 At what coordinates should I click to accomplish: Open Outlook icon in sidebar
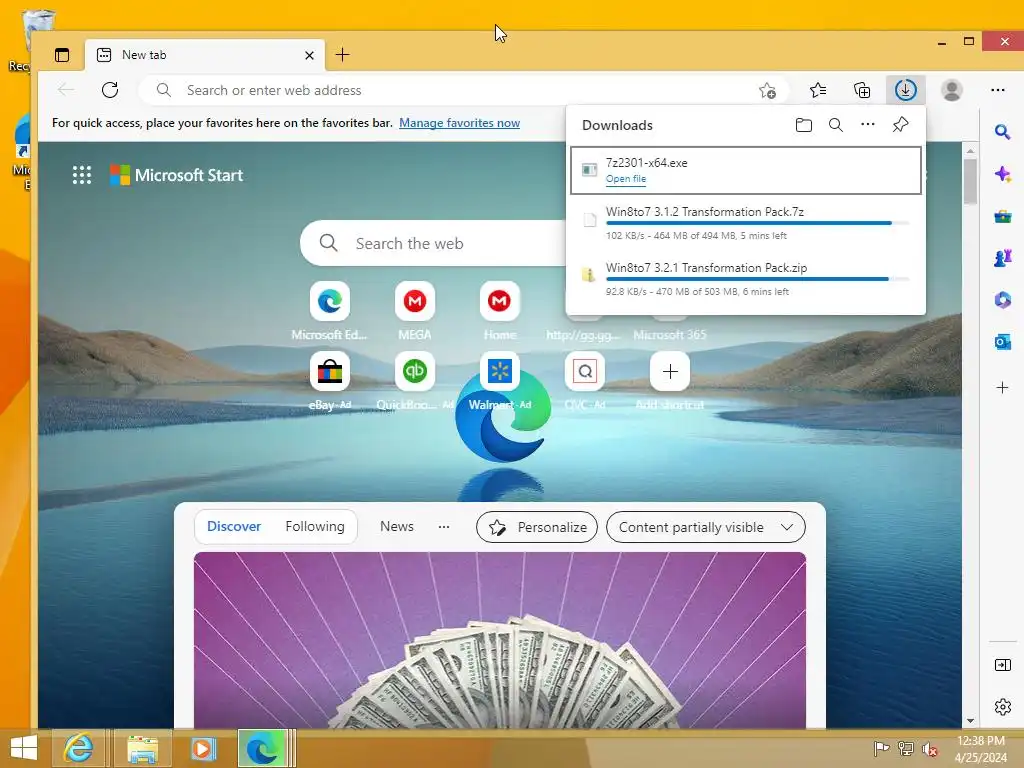(1002, 342)
